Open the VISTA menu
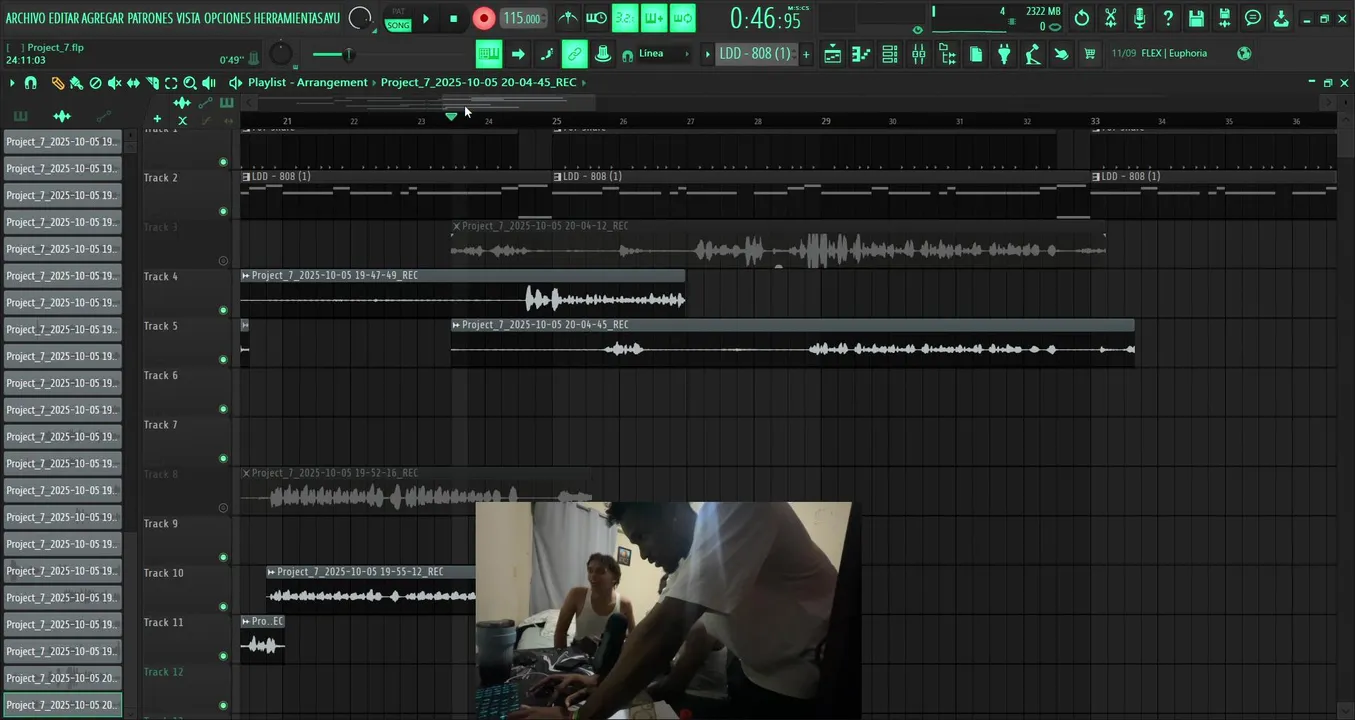This screenshot has height=720, width=1355. click(188, 18)
